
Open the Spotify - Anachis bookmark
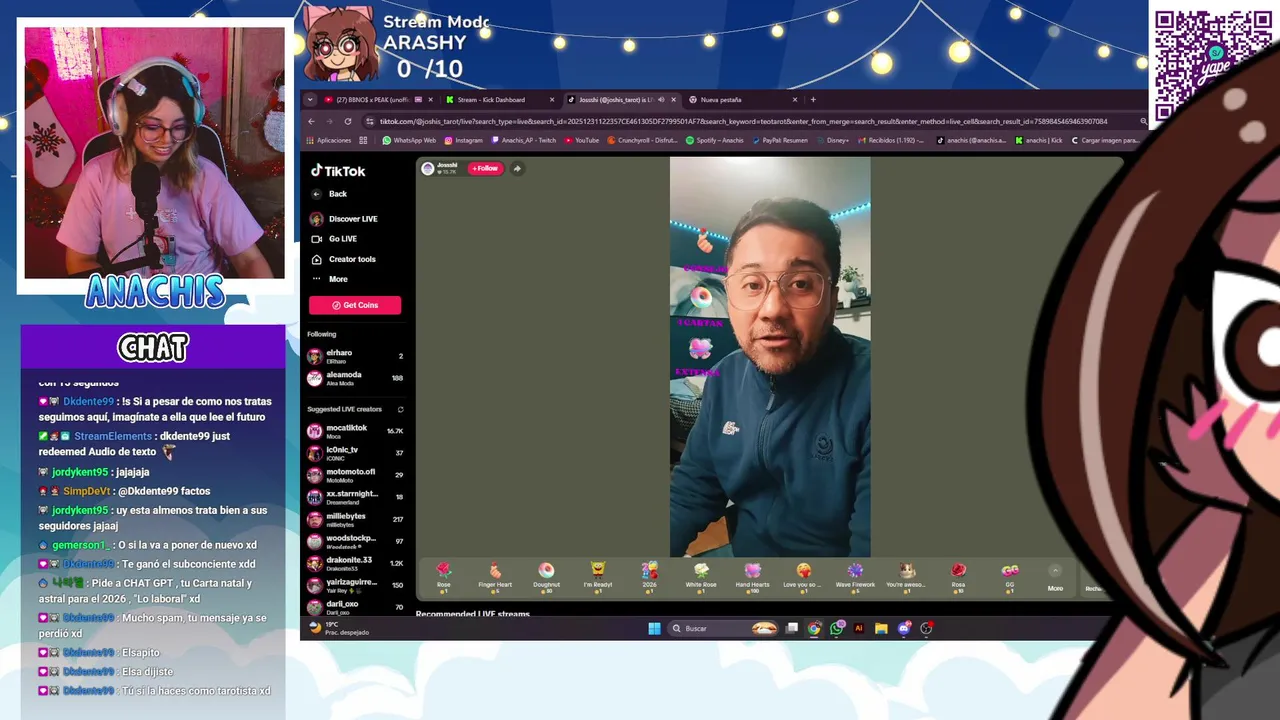(714, 140)
